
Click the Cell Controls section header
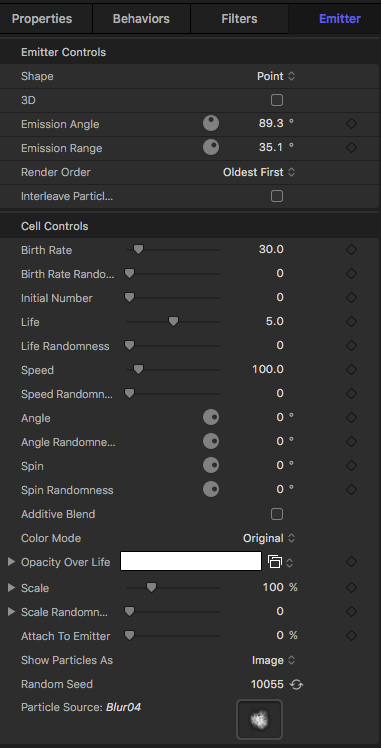(x=54, y=226)
